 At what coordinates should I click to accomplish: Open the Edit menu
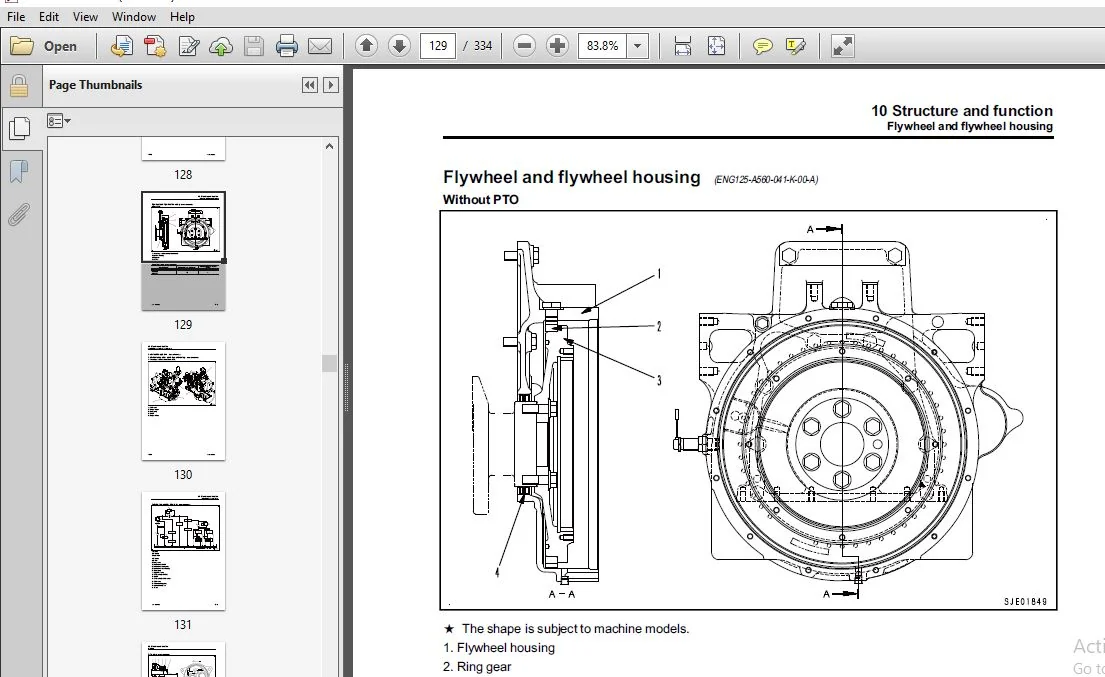click(49, 16)
